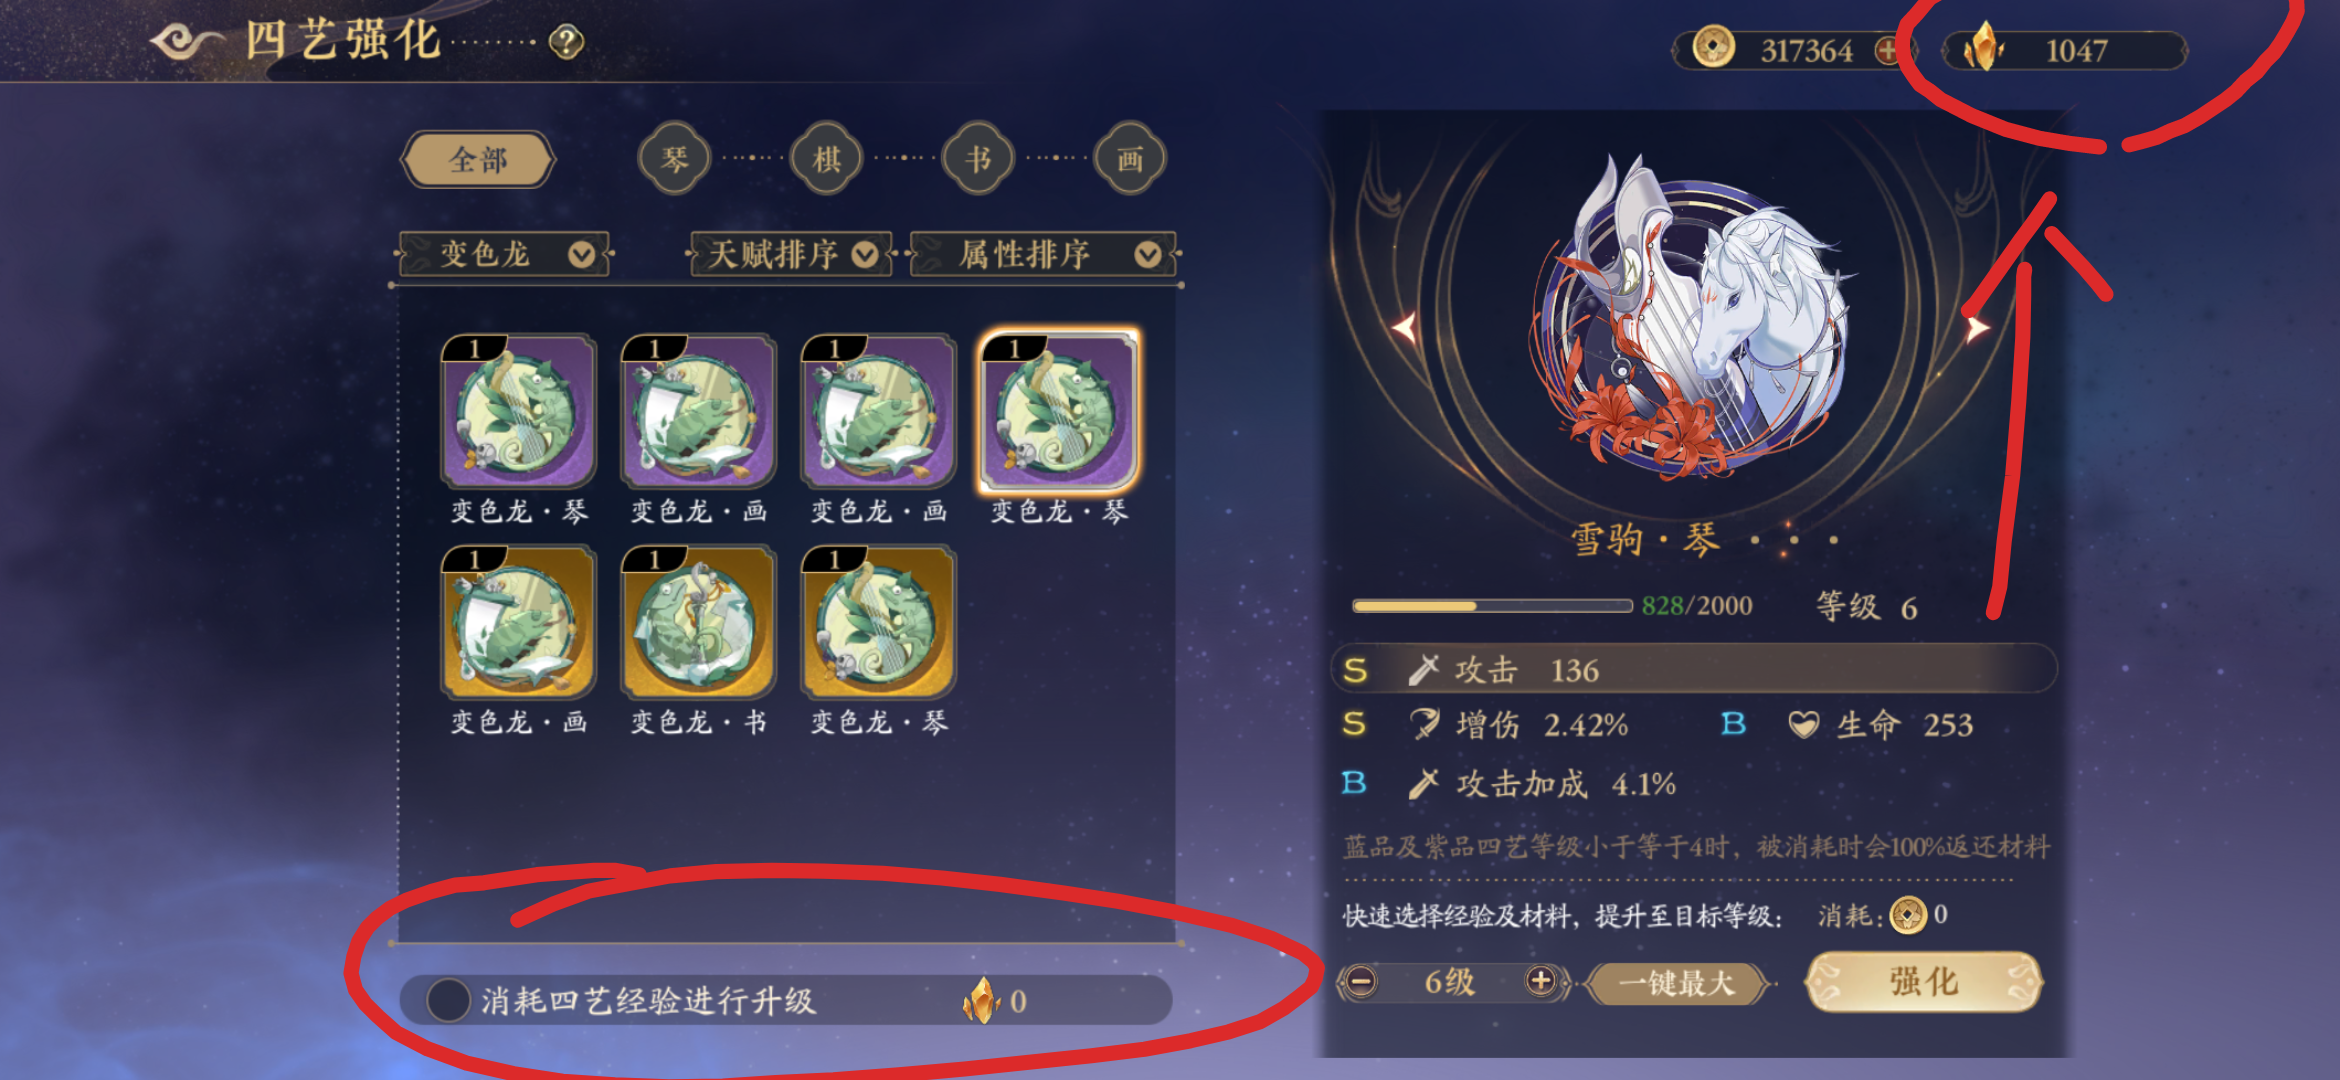Decrease target level with minus button
2340x1080 pixels.
pyautogui.click(x=1360, y=982)
